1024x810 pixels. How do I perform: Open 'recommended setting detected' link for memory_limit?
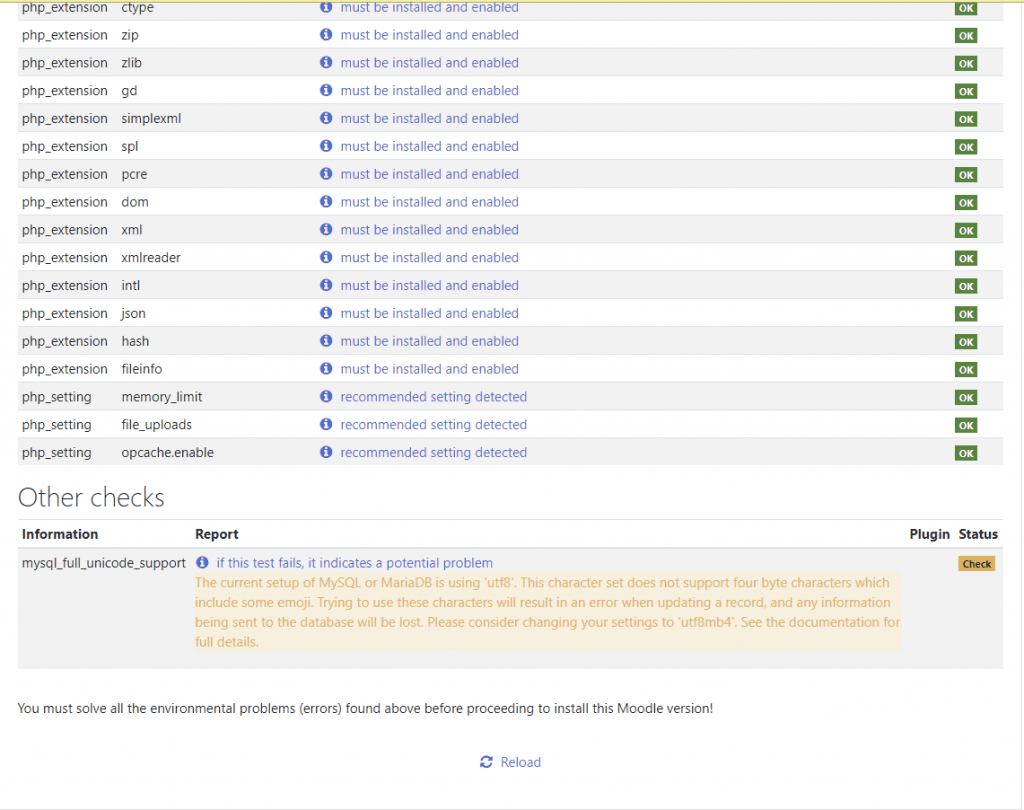(x=434, y=397)
